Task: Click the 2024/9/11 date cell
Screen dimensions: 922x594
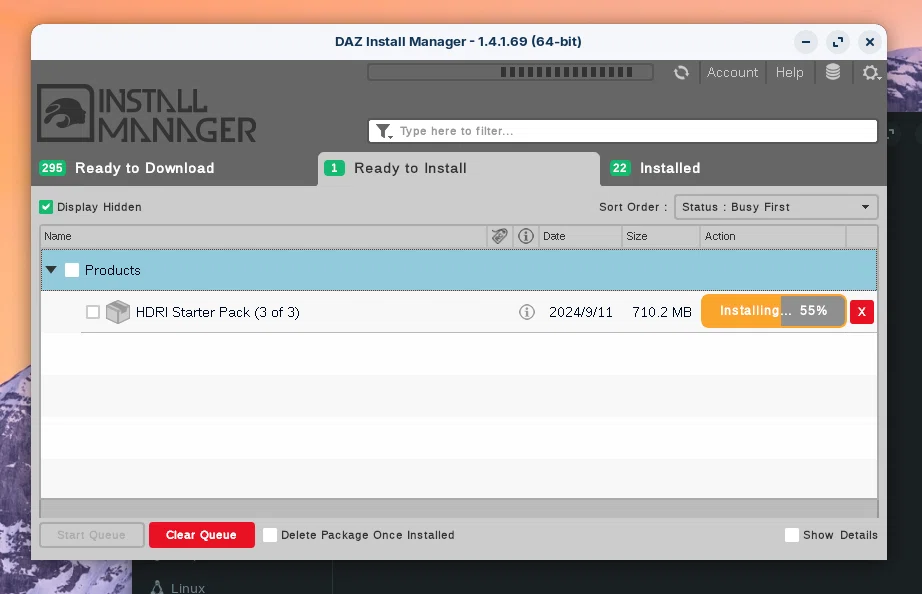Action: coord(580,312)
